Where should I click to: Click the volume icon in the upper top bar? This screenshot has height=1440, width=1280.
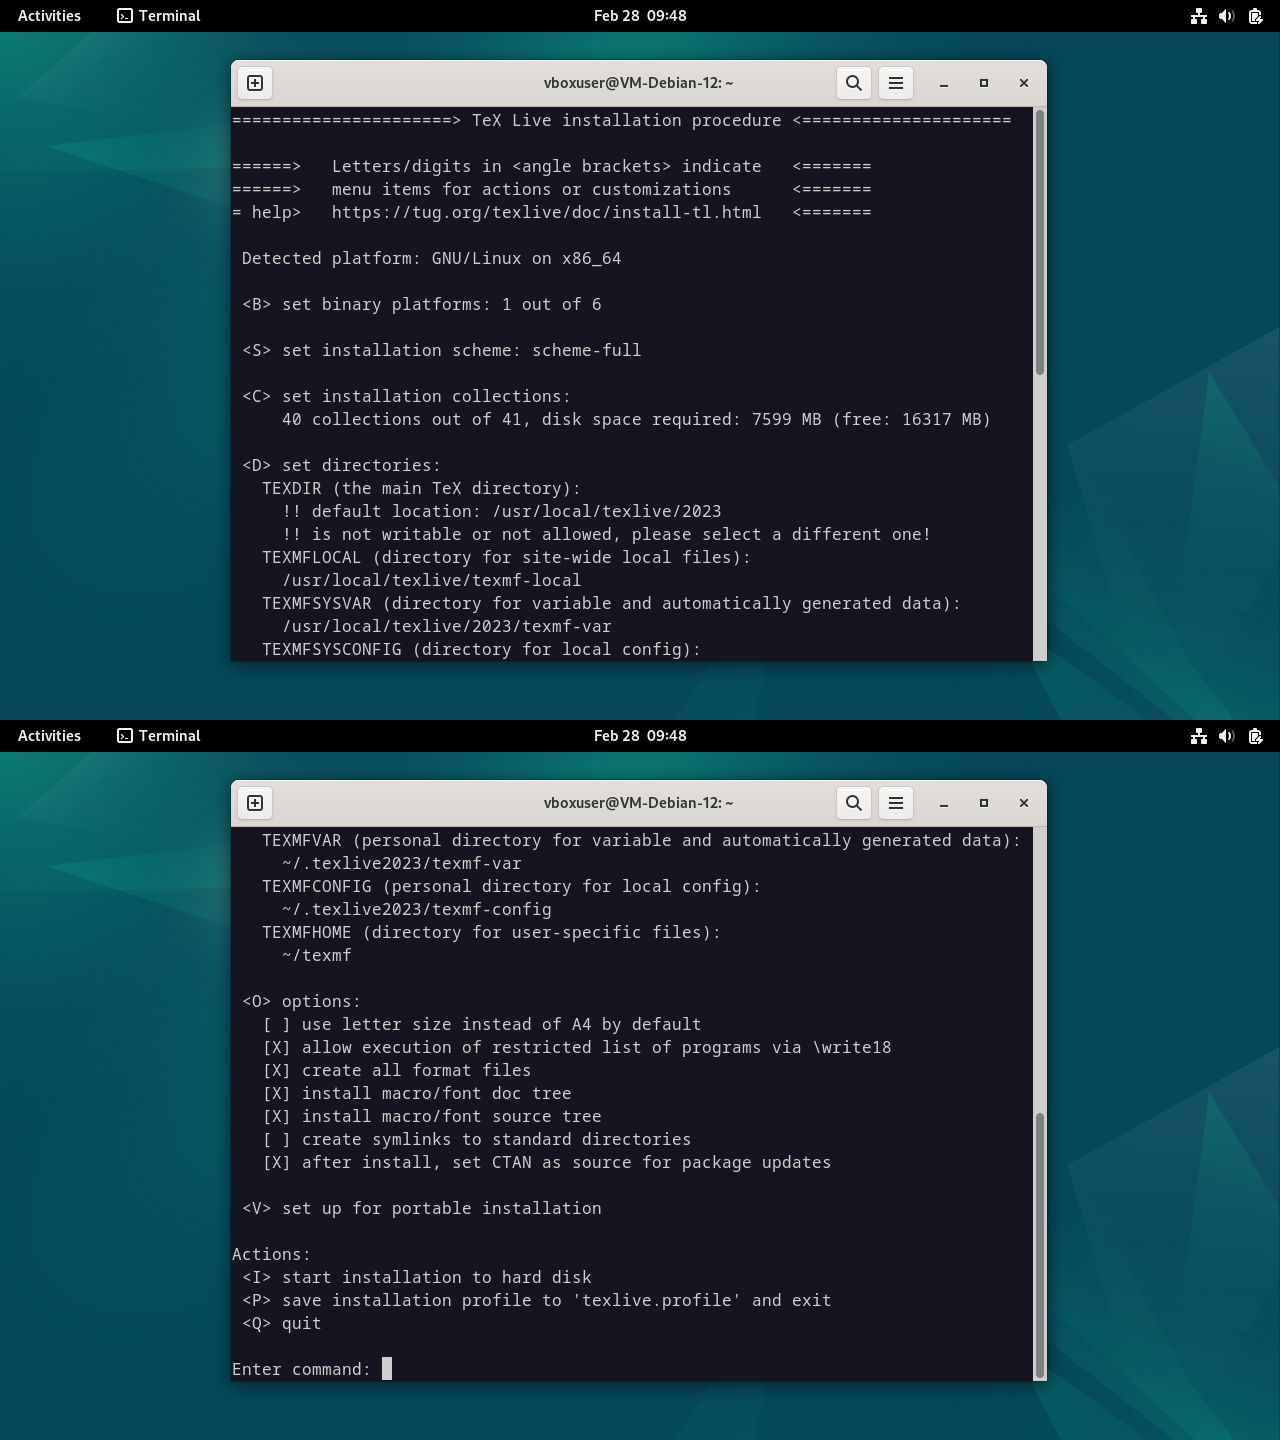pos(1227,16)
